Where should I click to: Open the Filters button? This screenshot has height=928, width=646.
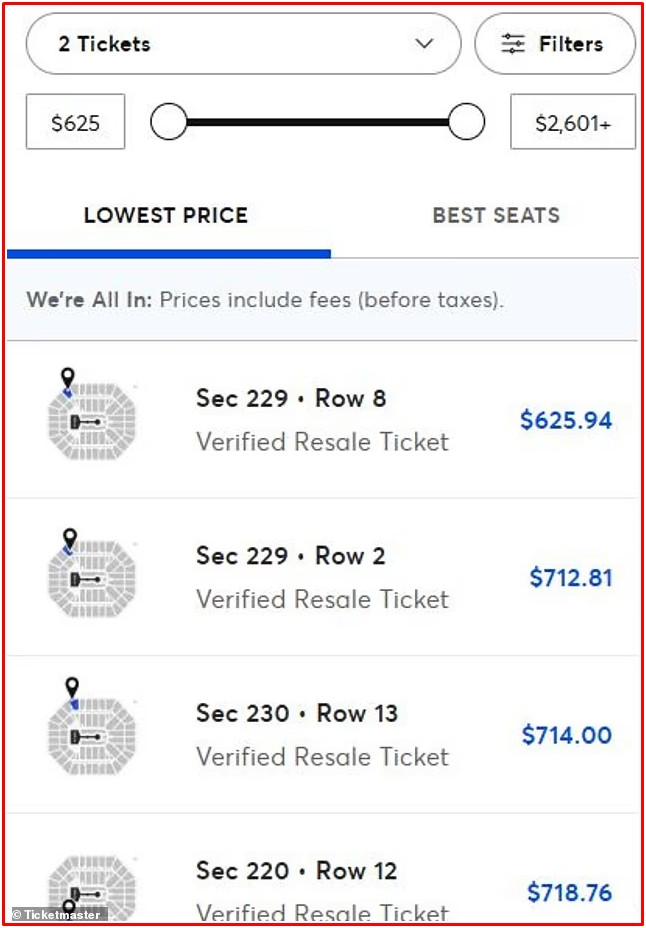point(555,44)
